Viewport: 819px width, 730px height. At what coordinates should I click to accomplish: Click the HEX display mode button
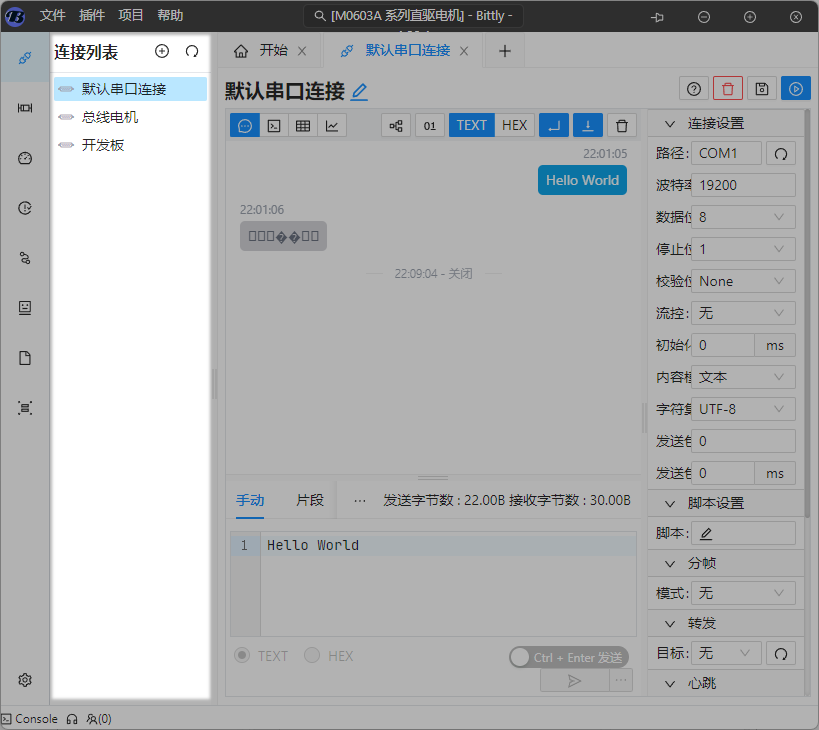[x=514, y=125]
